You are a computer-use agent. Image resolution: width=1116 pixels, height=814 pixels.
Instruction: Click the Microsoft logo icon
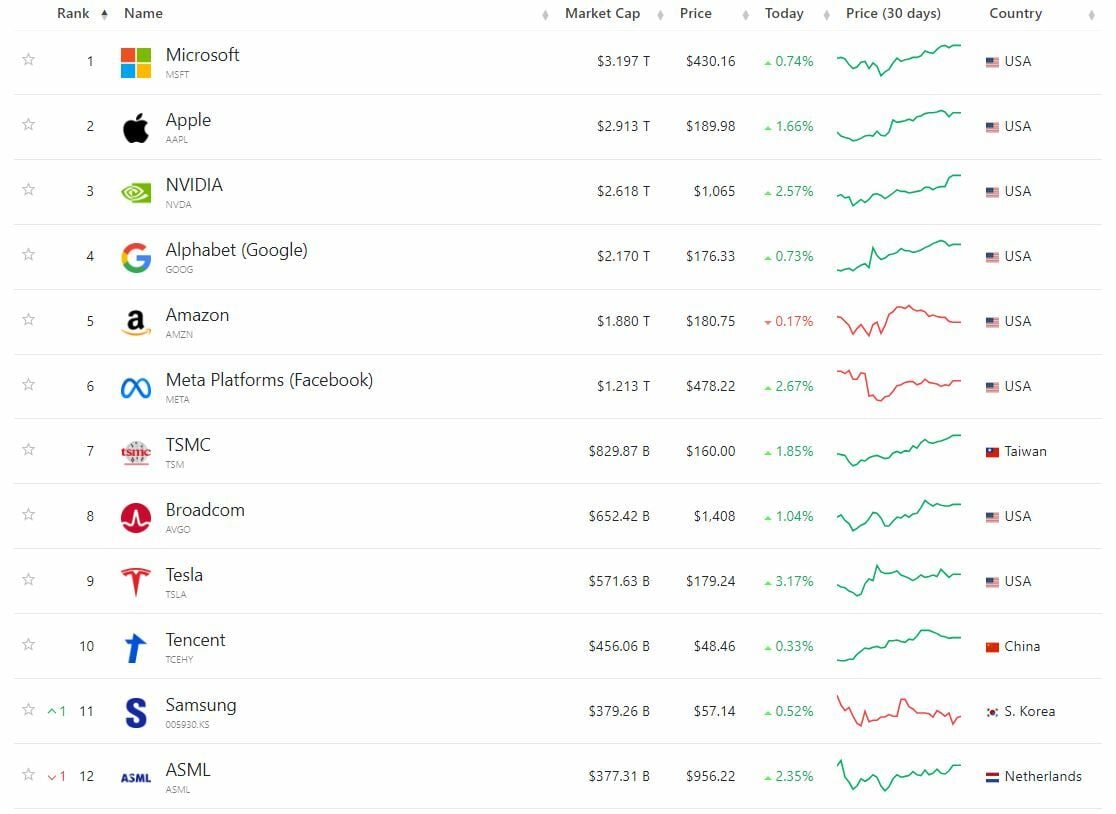[136, 62]
